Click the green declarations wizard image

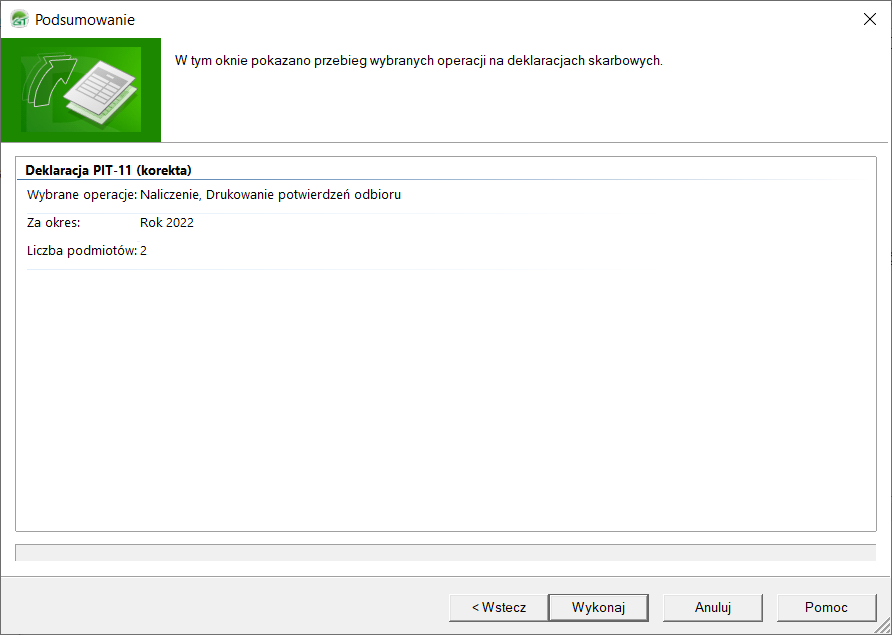coord(81,90)
